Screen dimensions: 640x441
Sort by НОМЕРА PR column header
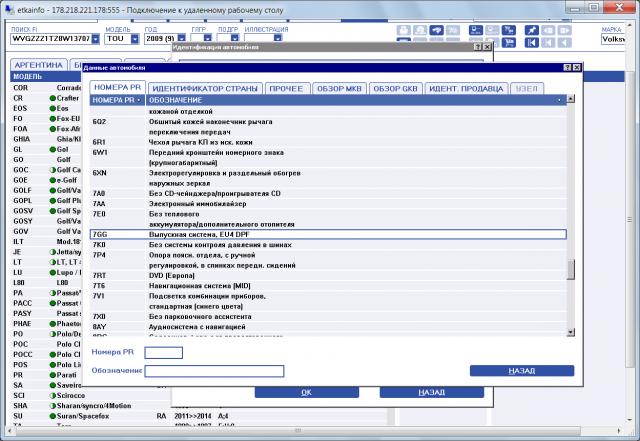click(118, 100)
